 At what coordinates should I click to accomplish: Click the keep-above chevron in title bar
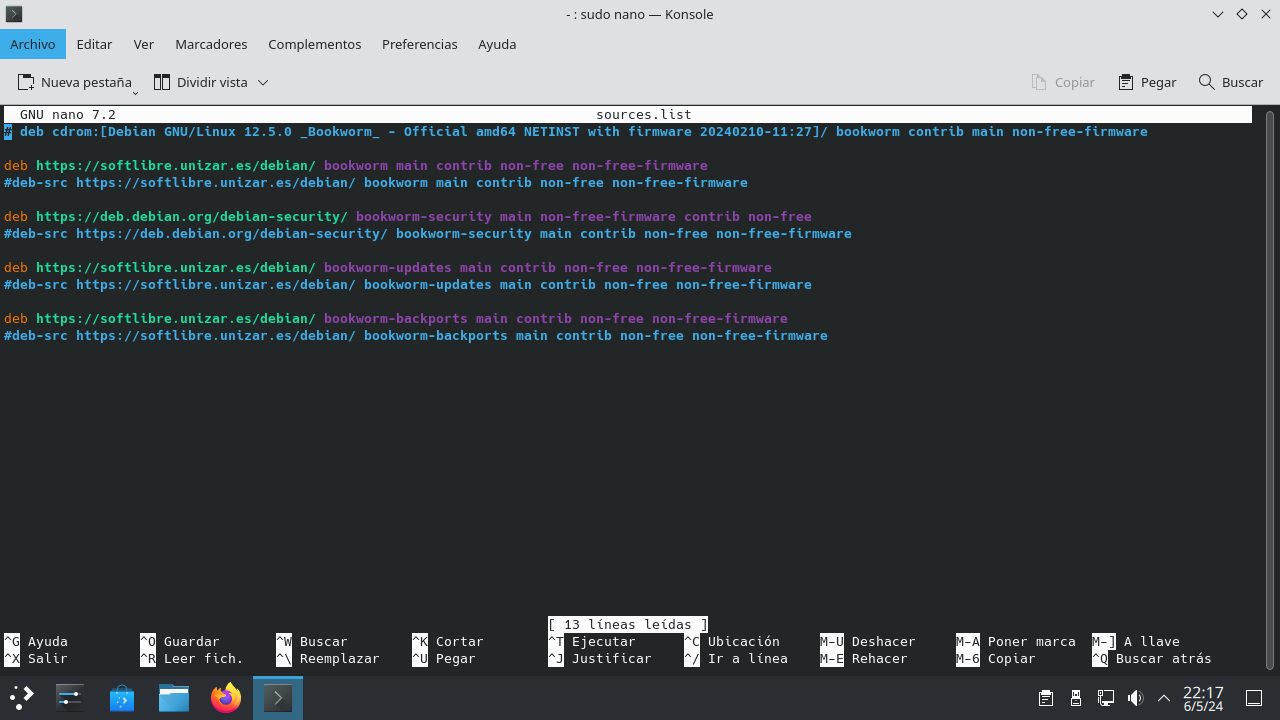click(x=1217, y=14)
